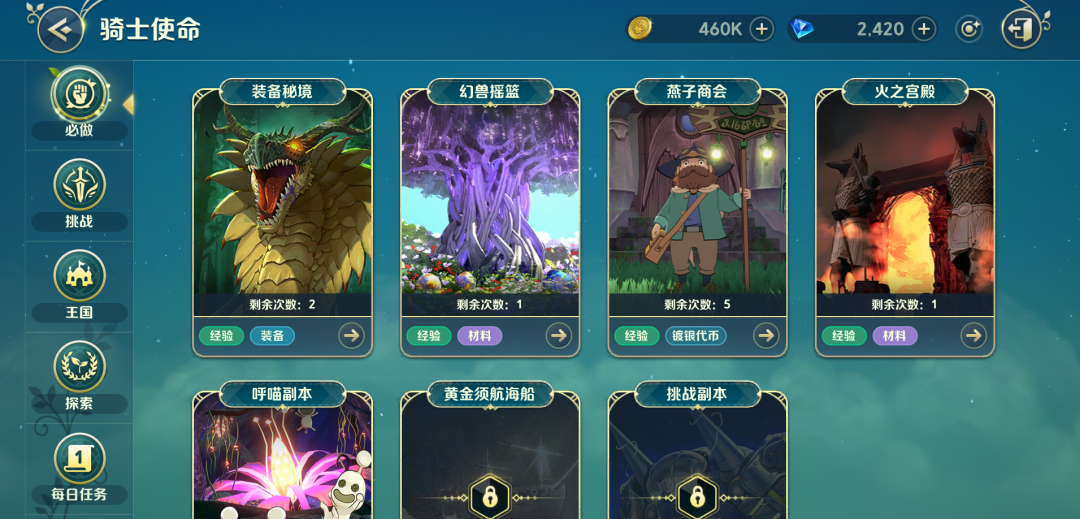Click the 装备 reward tag on 装备秘境
The width and height of the screenshot is (1080, 519).
(x=272, y=336)
